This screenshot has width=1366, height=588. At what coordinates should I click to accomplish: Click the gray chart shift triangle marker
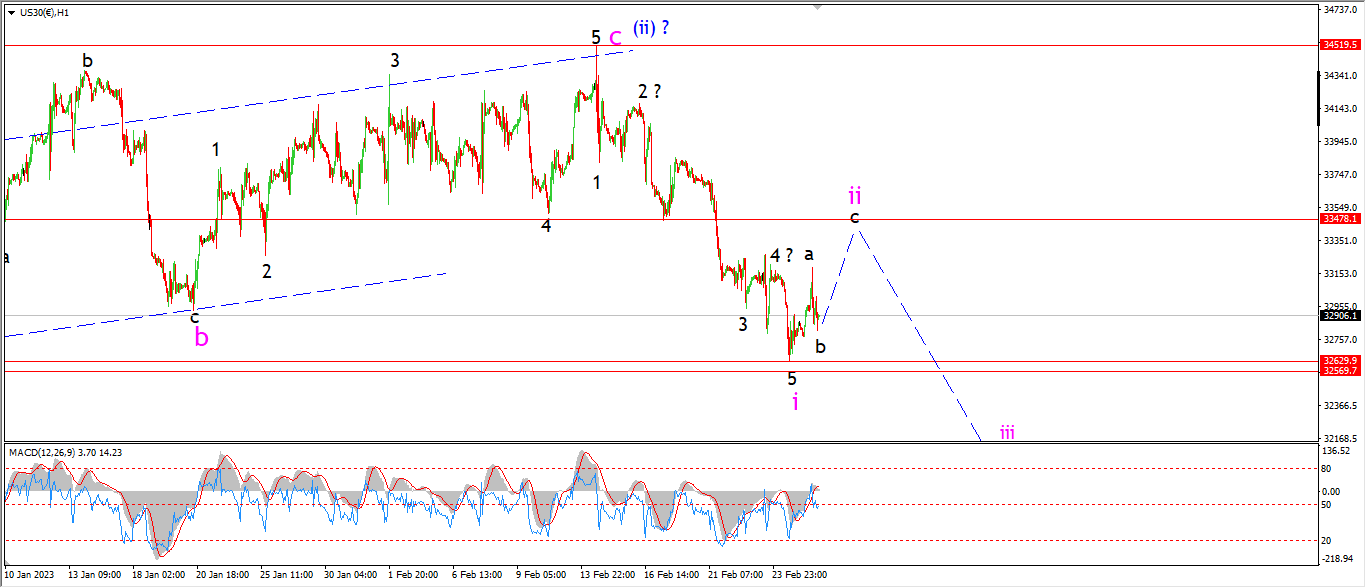tap(819, 7)
